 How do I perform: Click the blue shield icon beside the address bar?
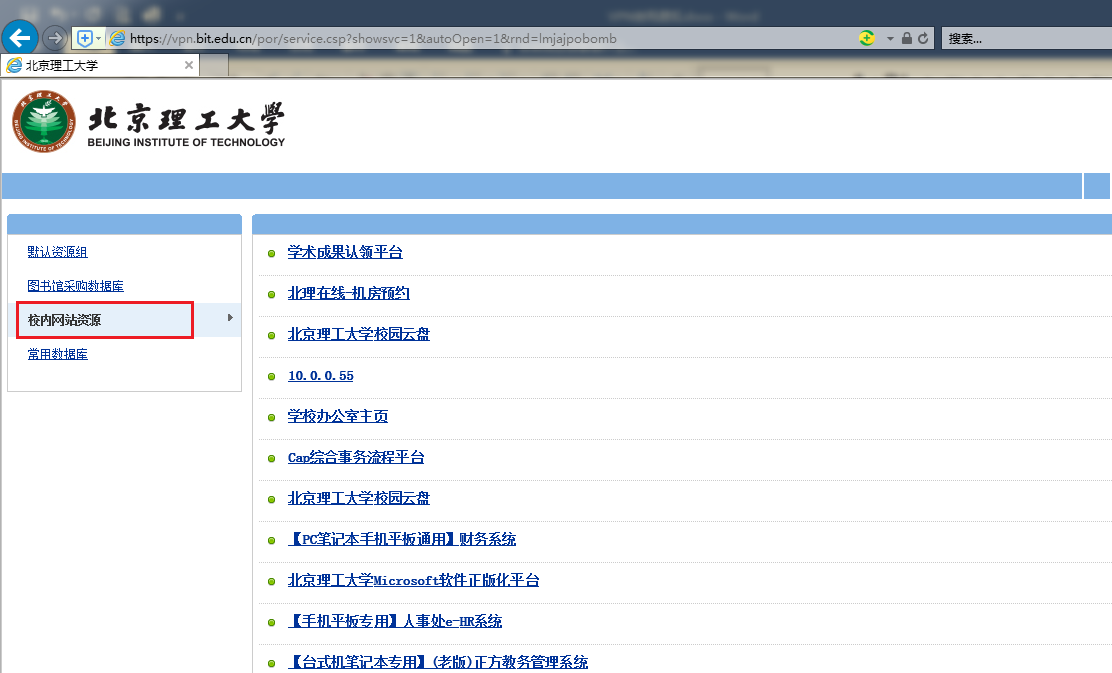coord(84,38)
